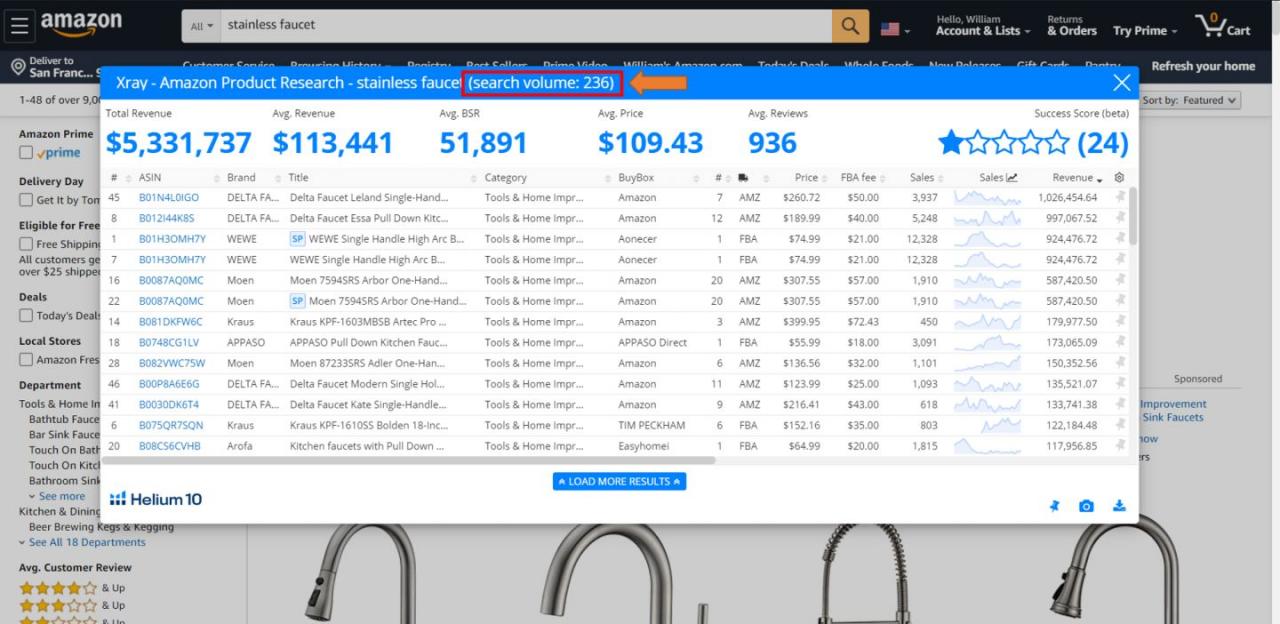Click the Success Score star rating
The height and width of the screenshot is (624, 1280).
point(1003,143)
